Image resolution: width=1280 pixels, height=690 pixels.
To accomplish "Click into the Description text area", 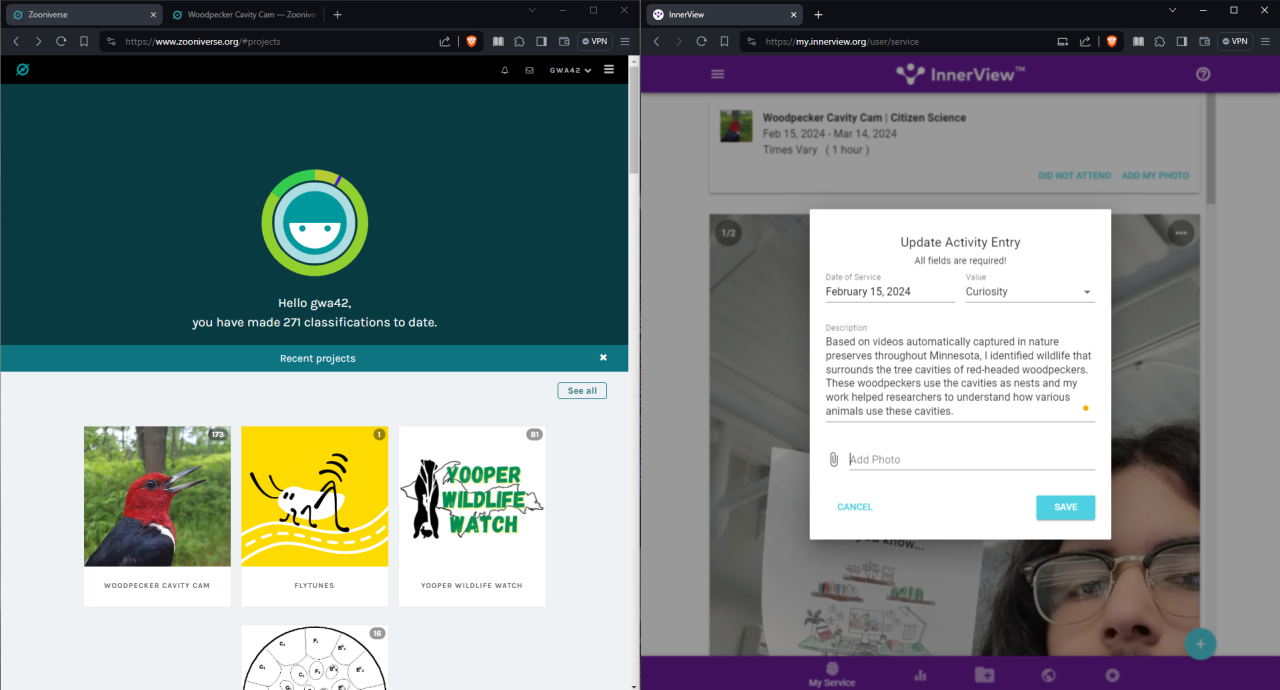I will click(x=960, y=377).
